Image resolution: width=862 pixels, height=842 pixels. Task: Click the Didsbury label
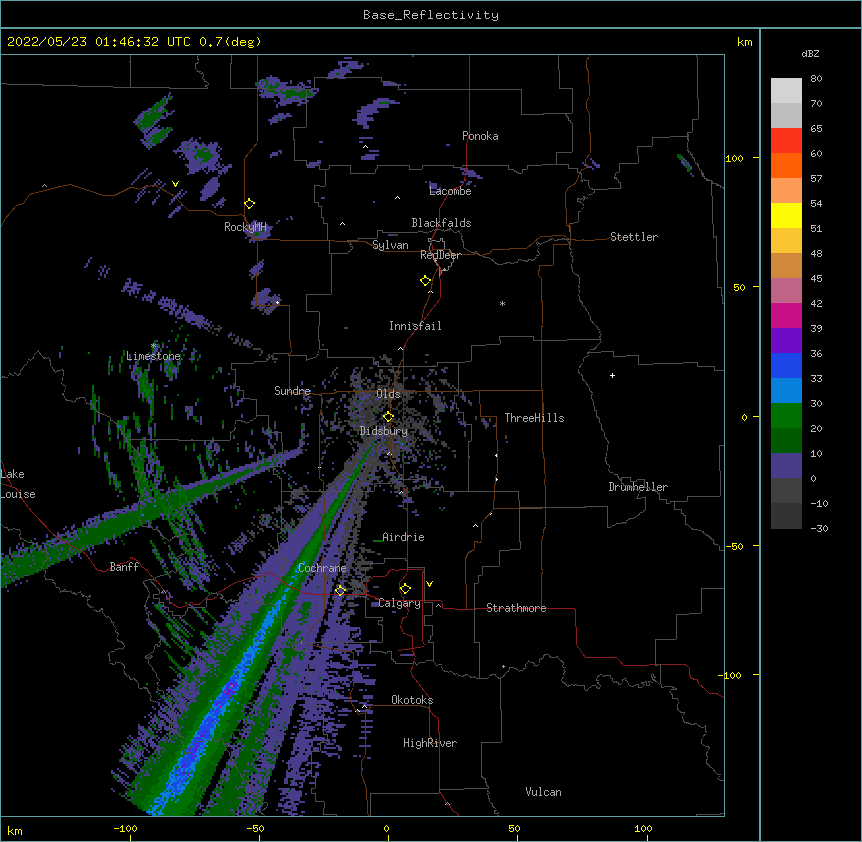pyautogui.click(x=384, y=431)
